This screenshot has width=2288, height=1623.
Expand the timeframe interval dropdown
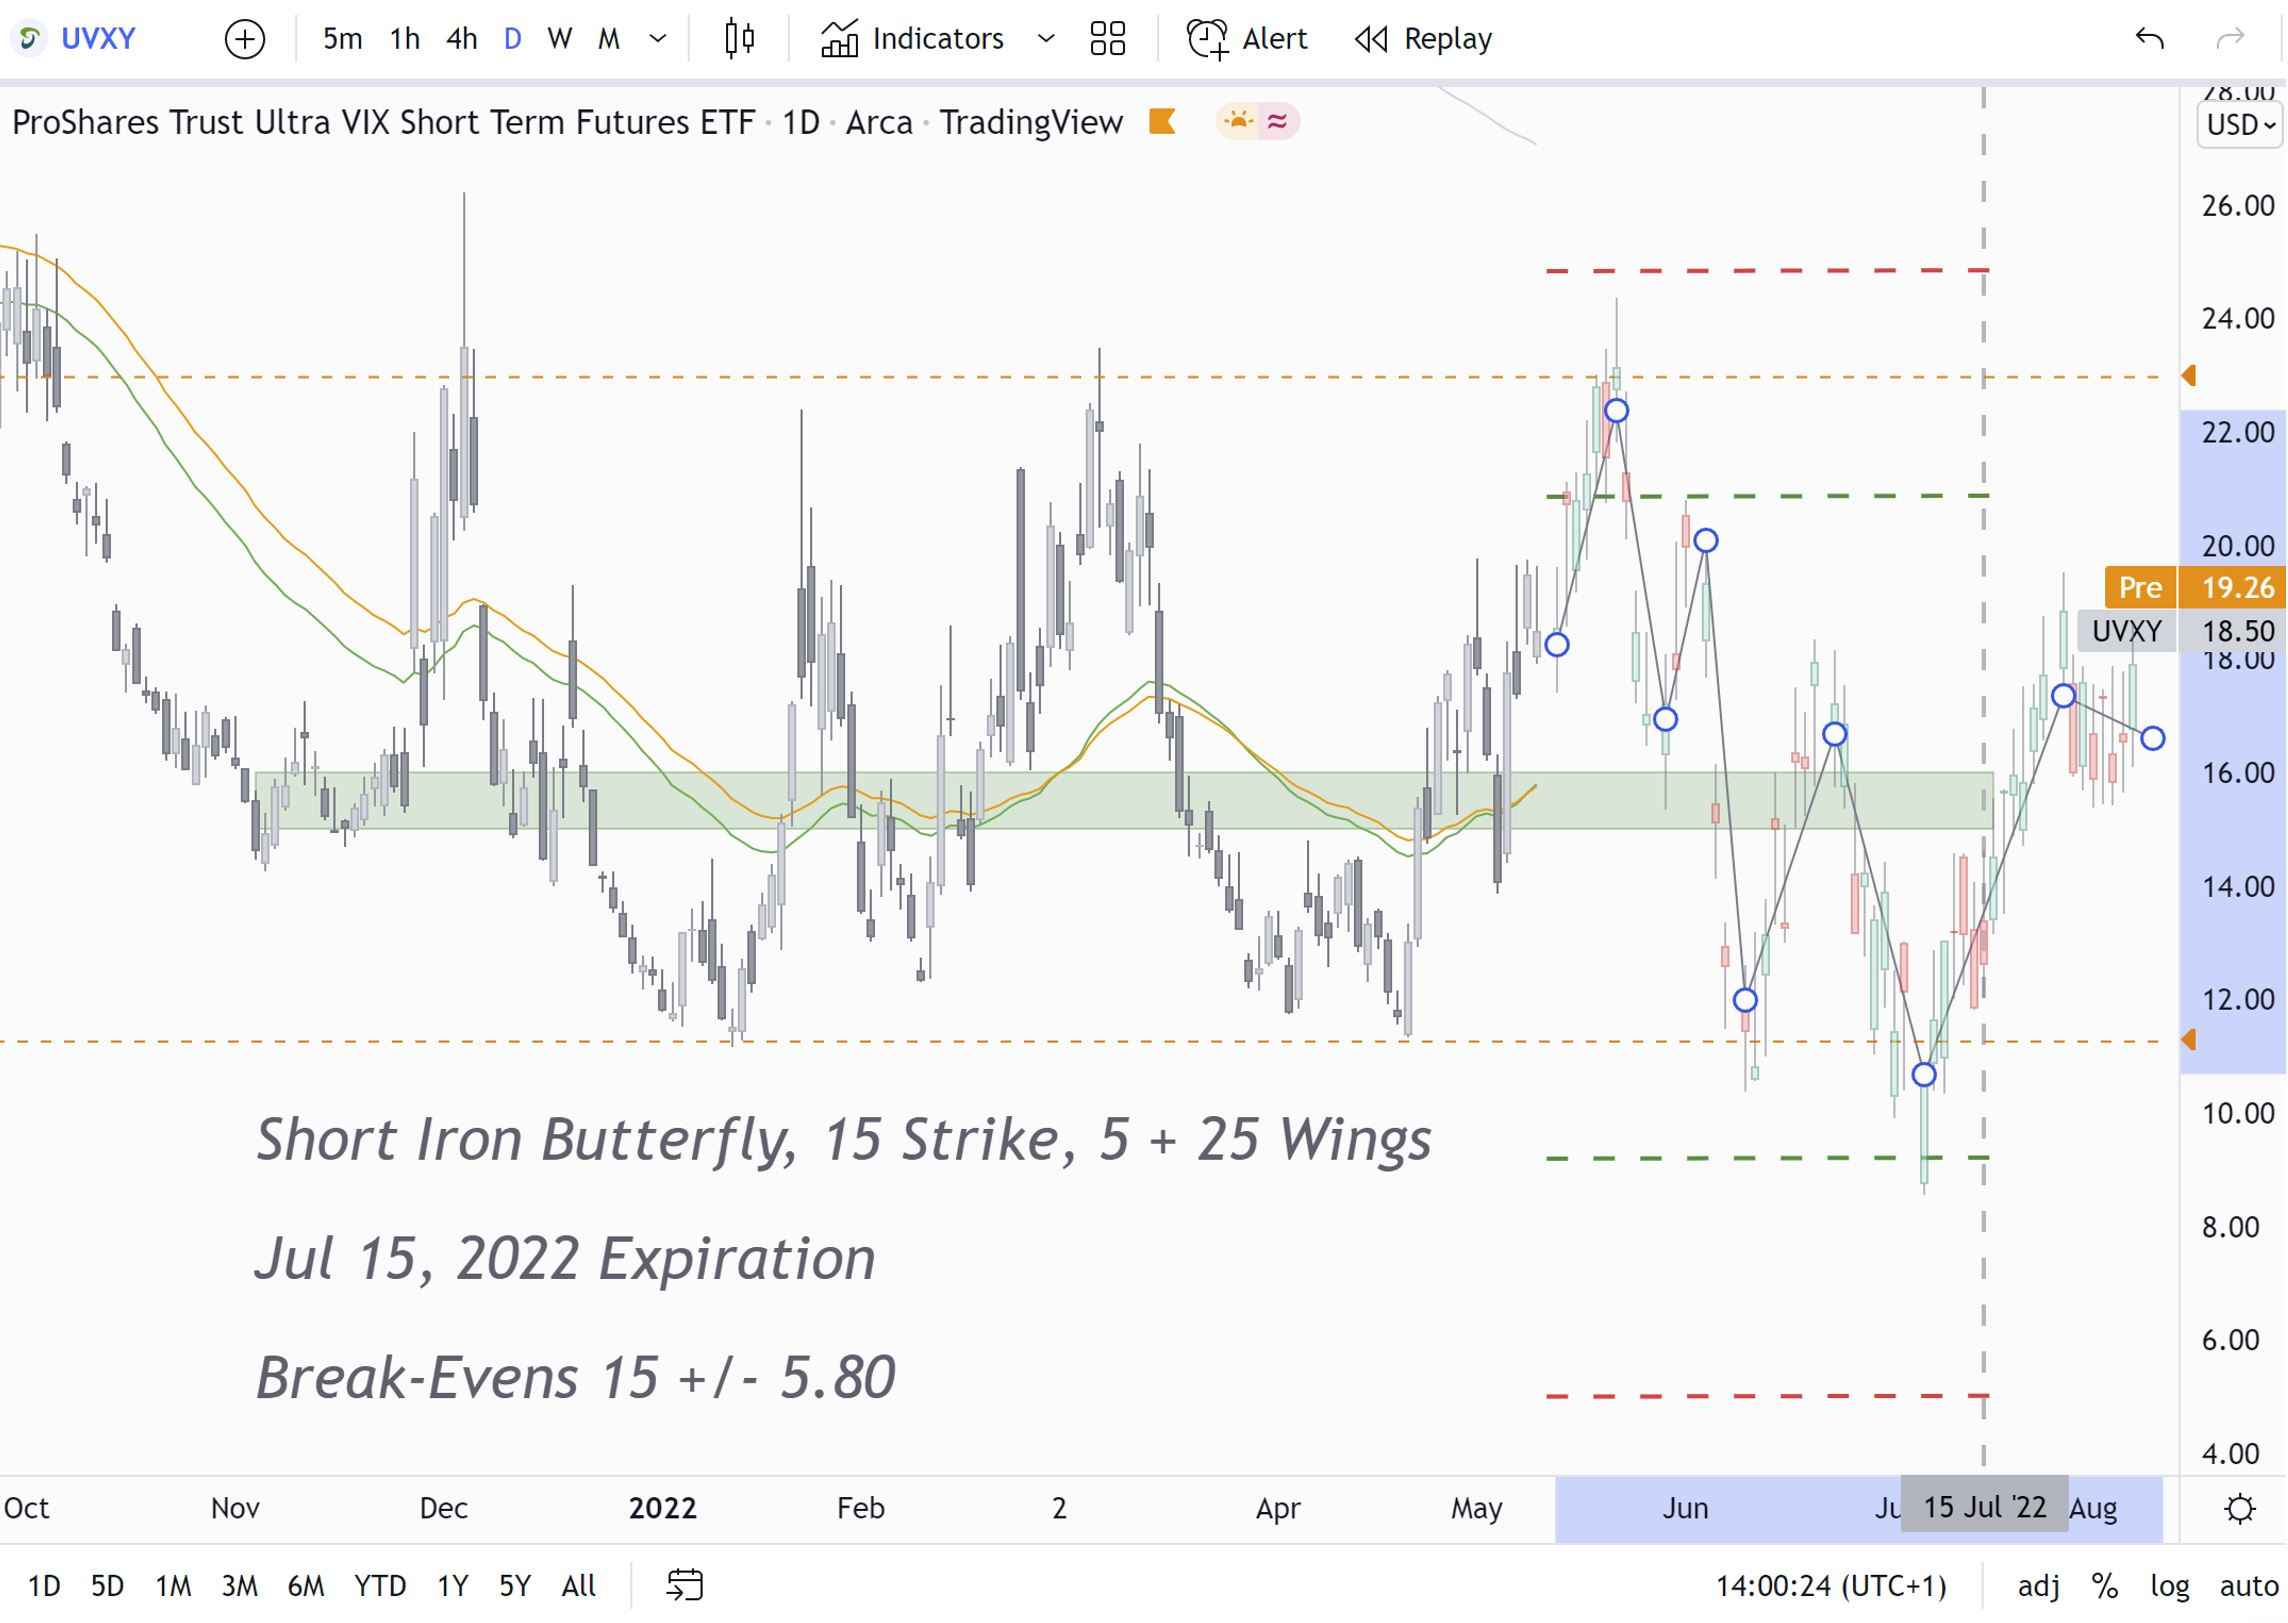(x=658, y=39)
